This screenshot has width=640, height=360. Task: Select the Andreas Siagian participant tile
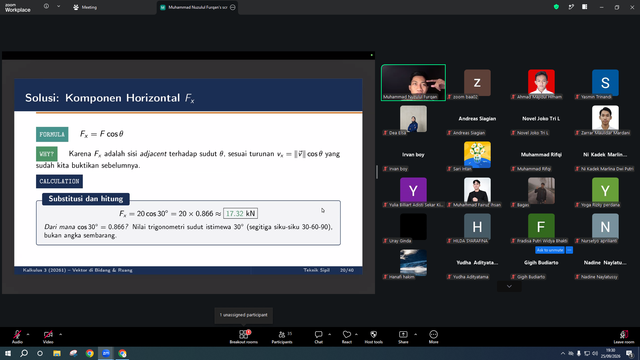[x=477, y=119]
